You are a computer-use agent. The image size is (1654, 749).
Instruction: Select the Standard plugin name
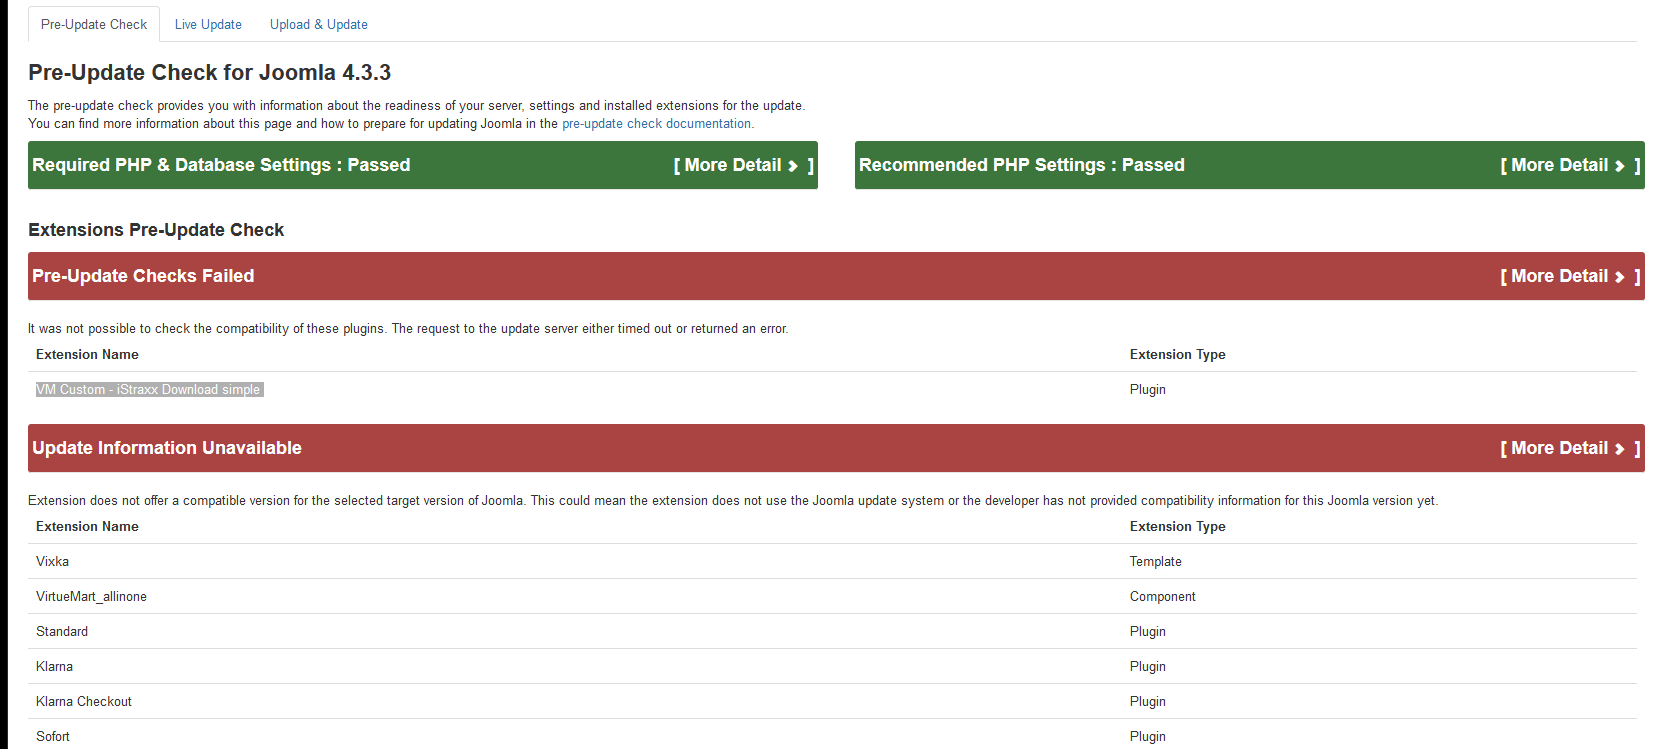pos(62,632)
